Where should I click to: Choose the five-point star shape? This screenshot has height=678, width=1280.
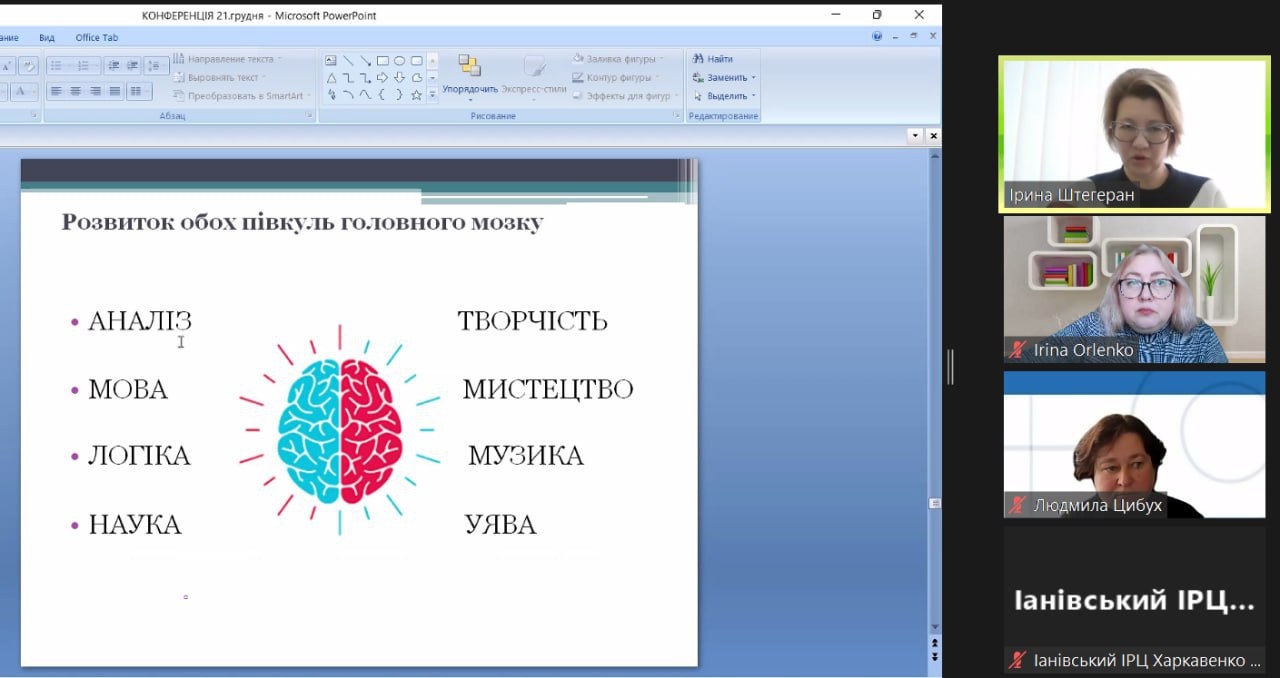point(416,95)
